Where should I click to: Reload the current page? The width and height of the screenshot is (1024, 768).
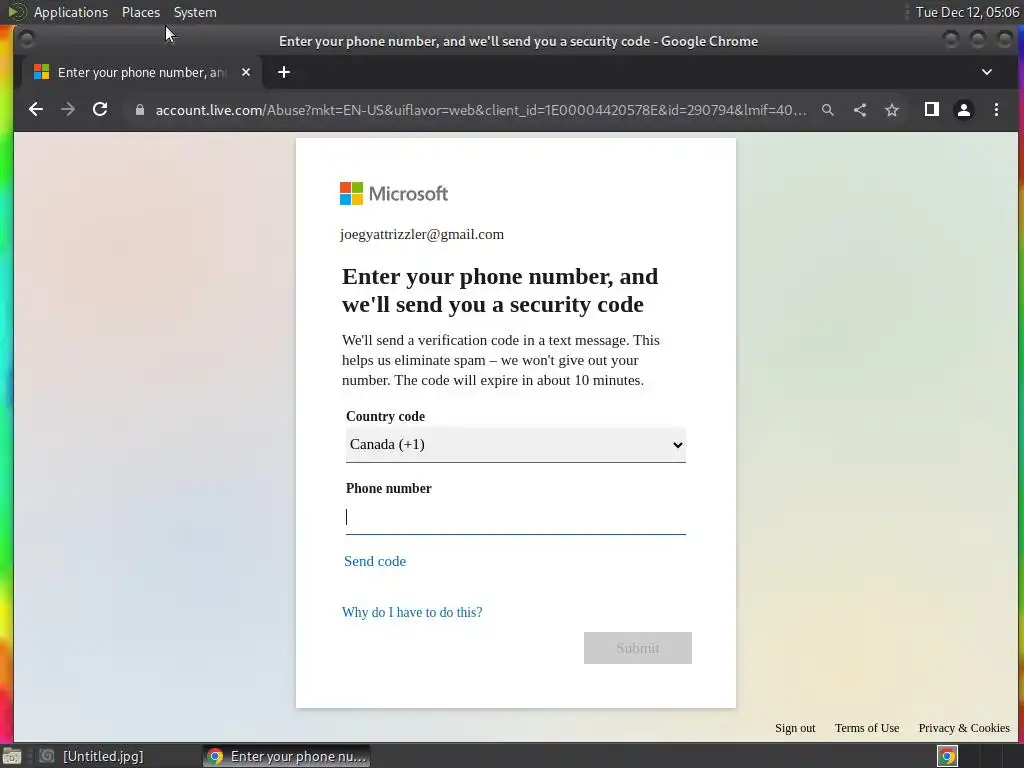point(100,110)
